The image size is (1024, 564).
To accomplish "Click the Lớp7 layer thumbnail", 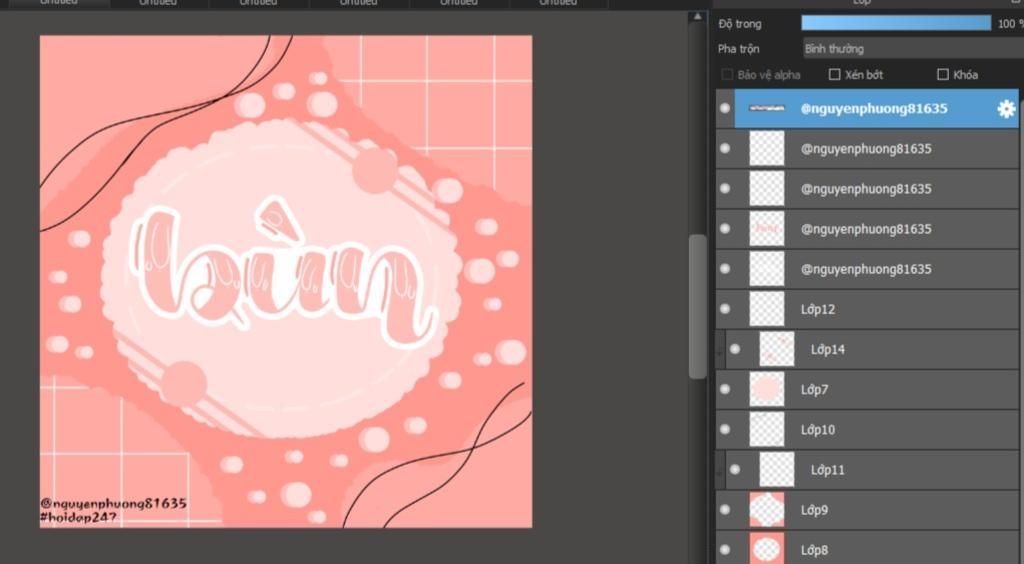I will pyautogui.click(x=767, y=389).
